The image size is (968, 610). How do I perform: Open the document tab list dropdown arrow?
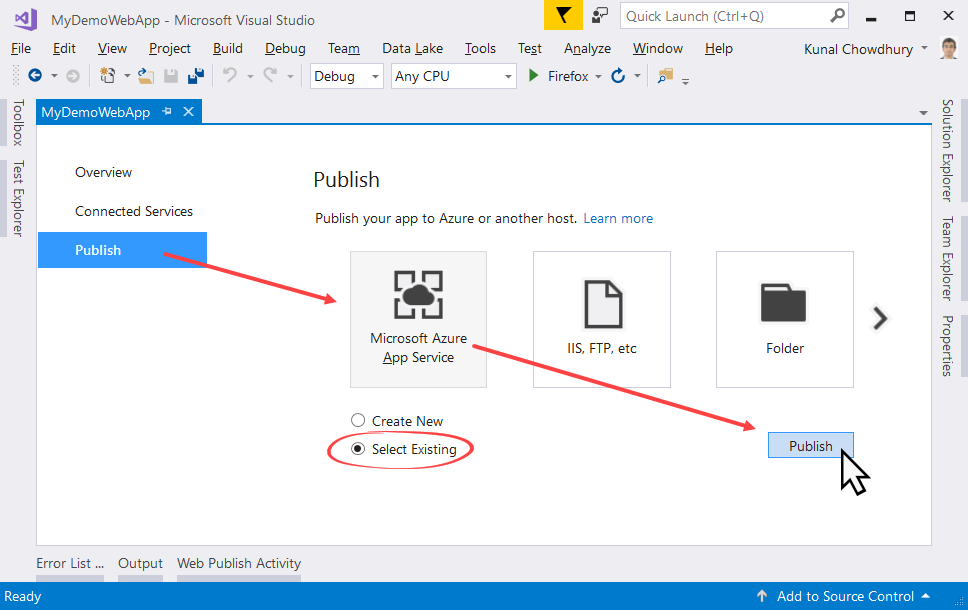[924, 113]
